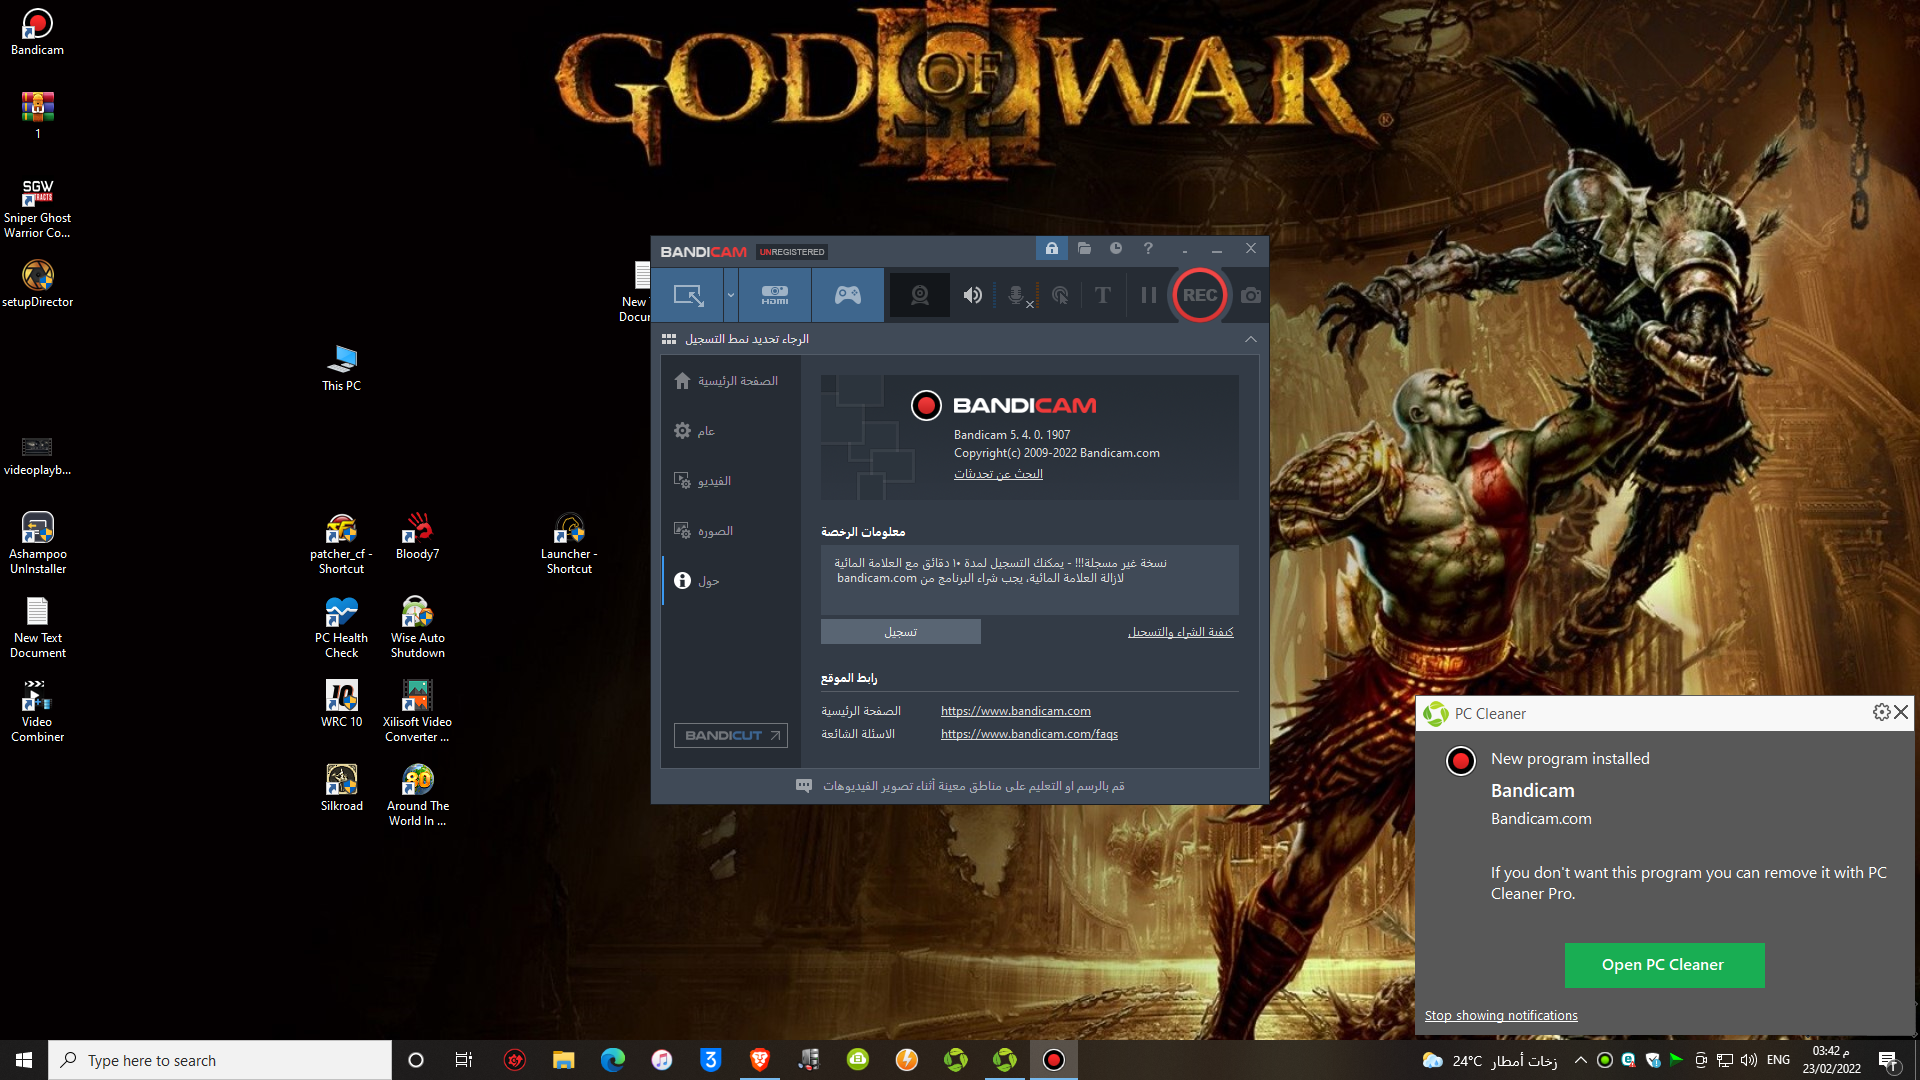Toggle text overlay T icon

coord(1103,295)
